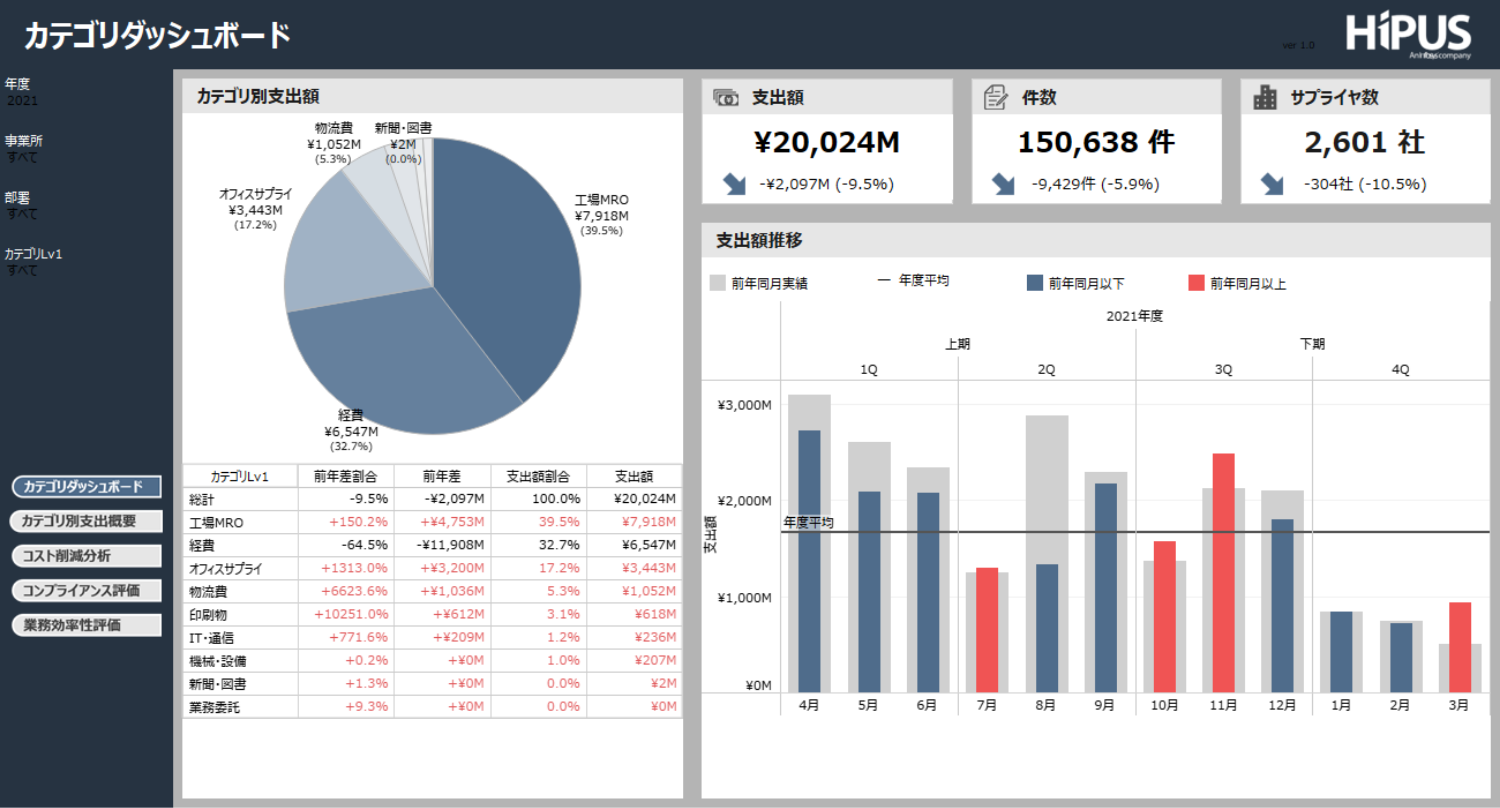
Task: Open 業務効率性評価 view
Action: (86, 625)
